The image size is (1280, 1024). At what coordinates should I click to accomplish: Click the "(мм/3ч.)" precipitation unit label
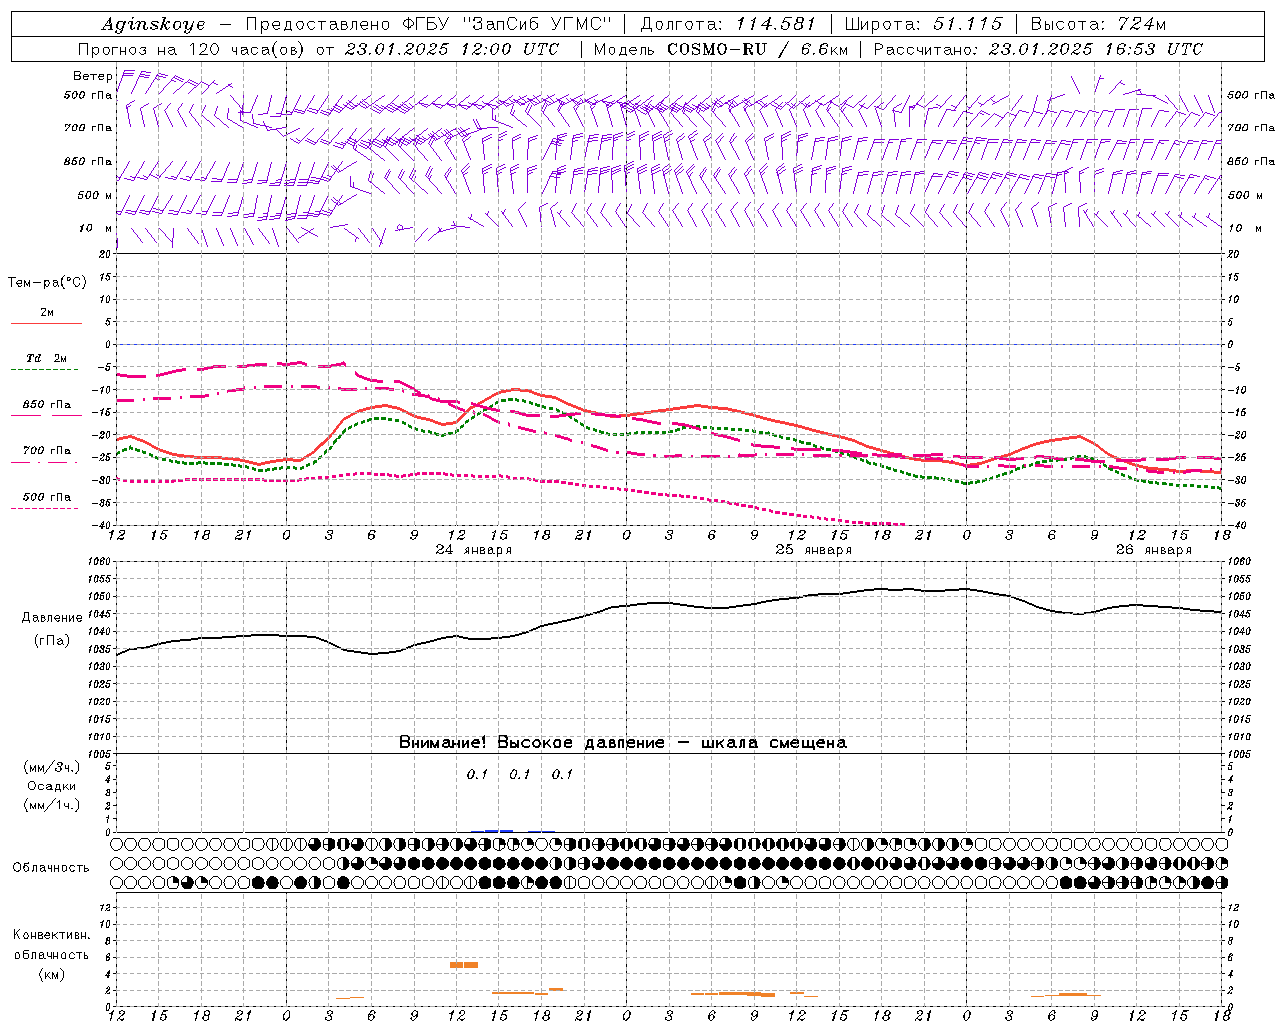pyautogui.click(x=53, y=767)
